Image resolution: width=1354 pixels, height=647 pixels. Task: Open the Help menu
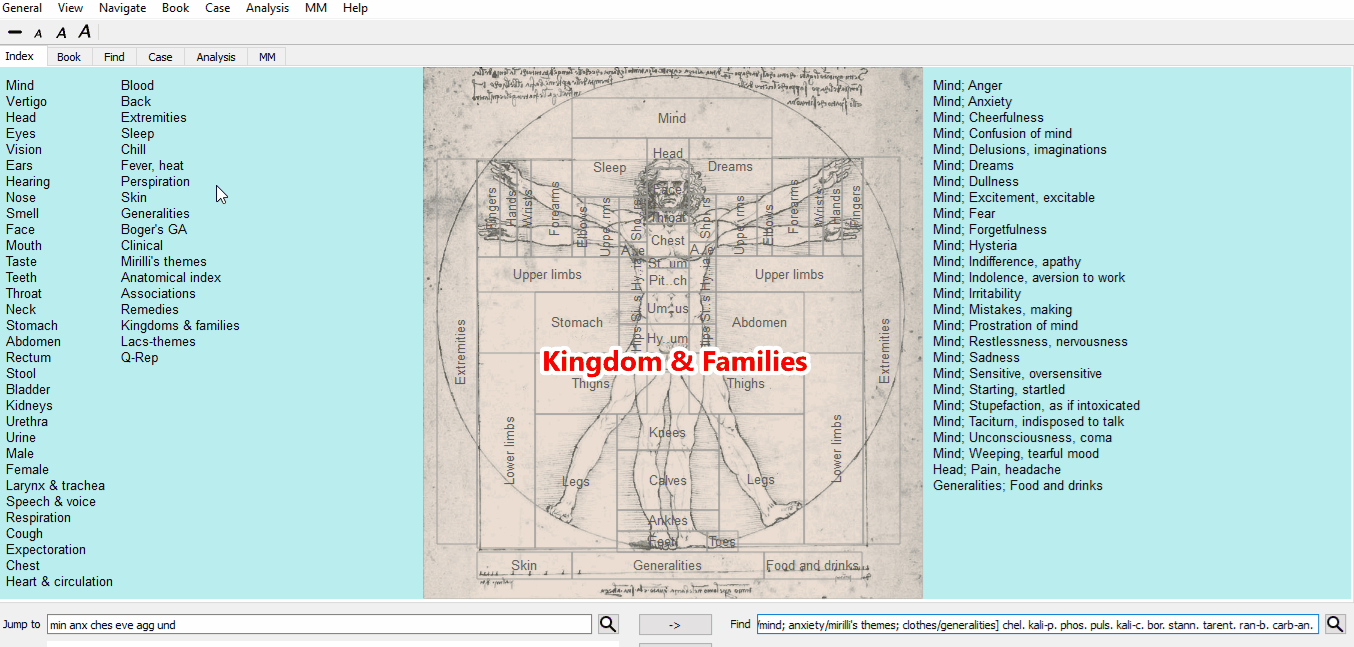355,8
